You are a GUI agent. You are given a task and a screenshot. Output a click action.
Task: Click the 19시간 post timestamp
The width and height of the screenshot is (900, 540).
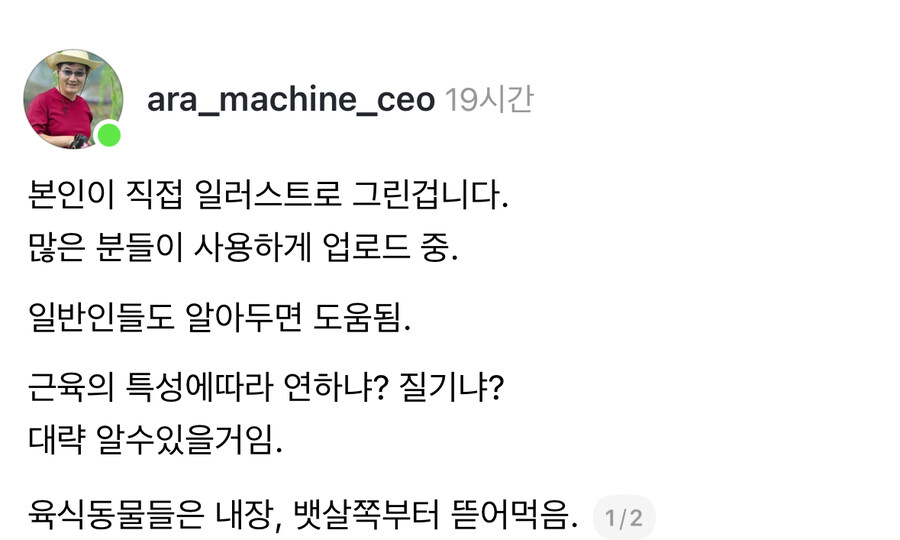tap(489, 100)
